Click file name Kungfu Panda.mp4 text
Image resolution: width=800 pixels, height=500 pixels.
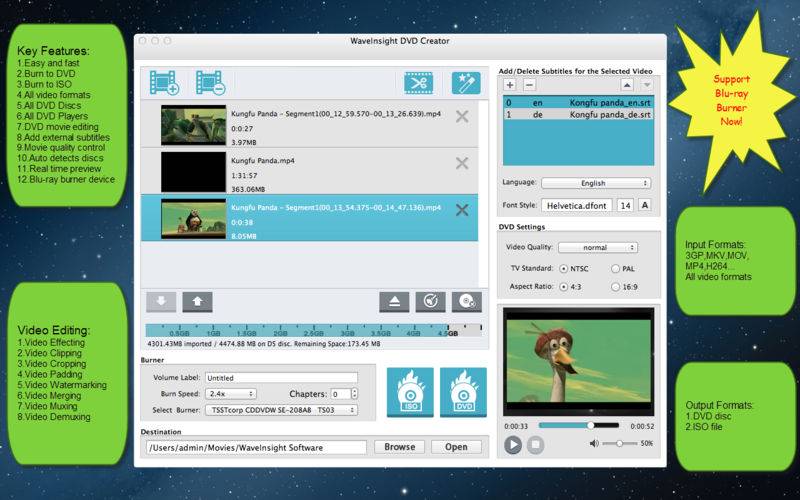[263, 161]
